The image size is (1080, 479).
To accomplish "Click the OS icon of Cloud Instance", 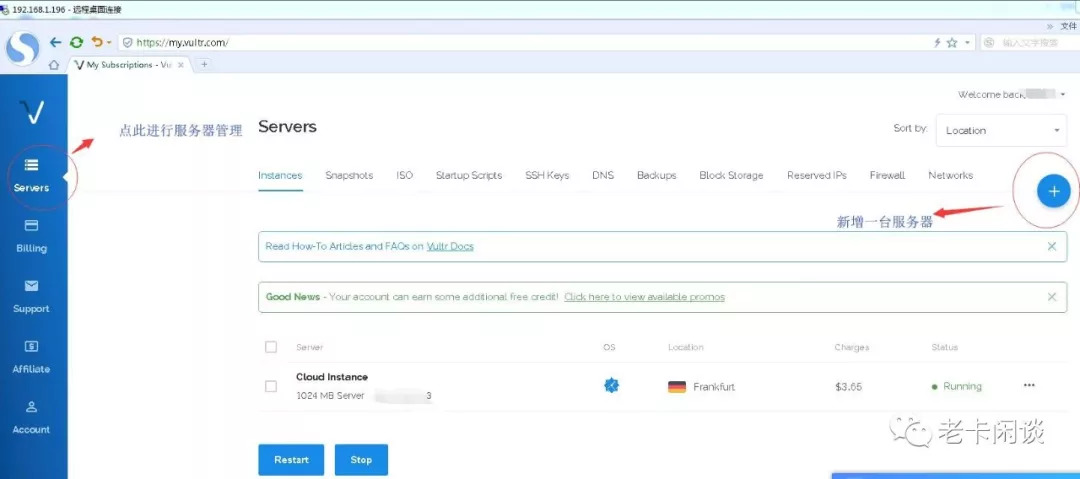I will [611, 385].
